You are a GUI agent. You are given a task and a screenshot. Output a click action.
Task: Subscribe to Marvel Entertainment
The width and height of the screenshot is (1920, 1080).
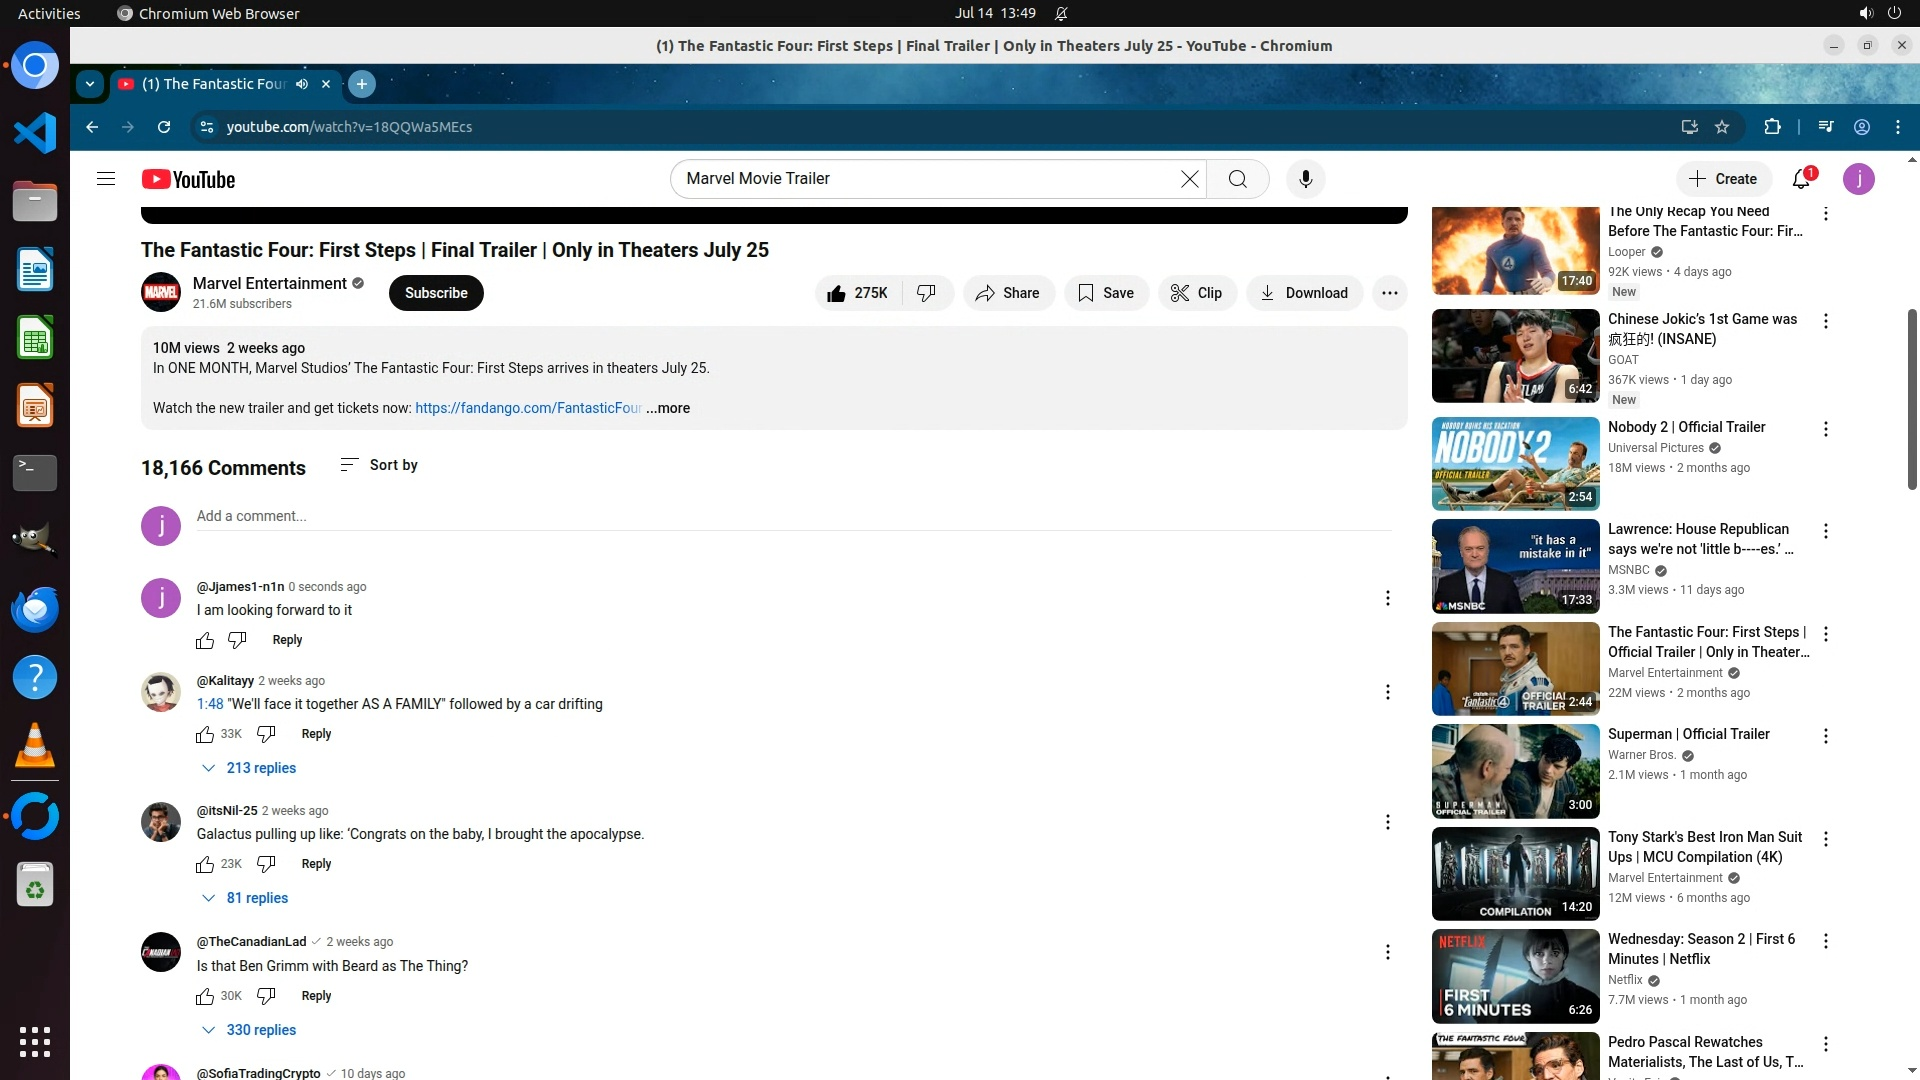436,293
